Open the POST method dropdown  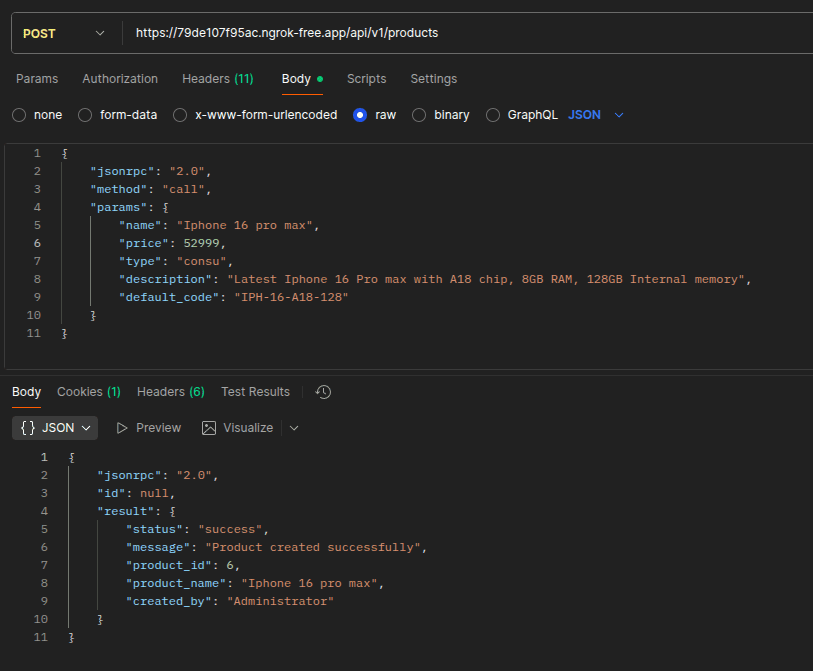[x=64, y=32]
